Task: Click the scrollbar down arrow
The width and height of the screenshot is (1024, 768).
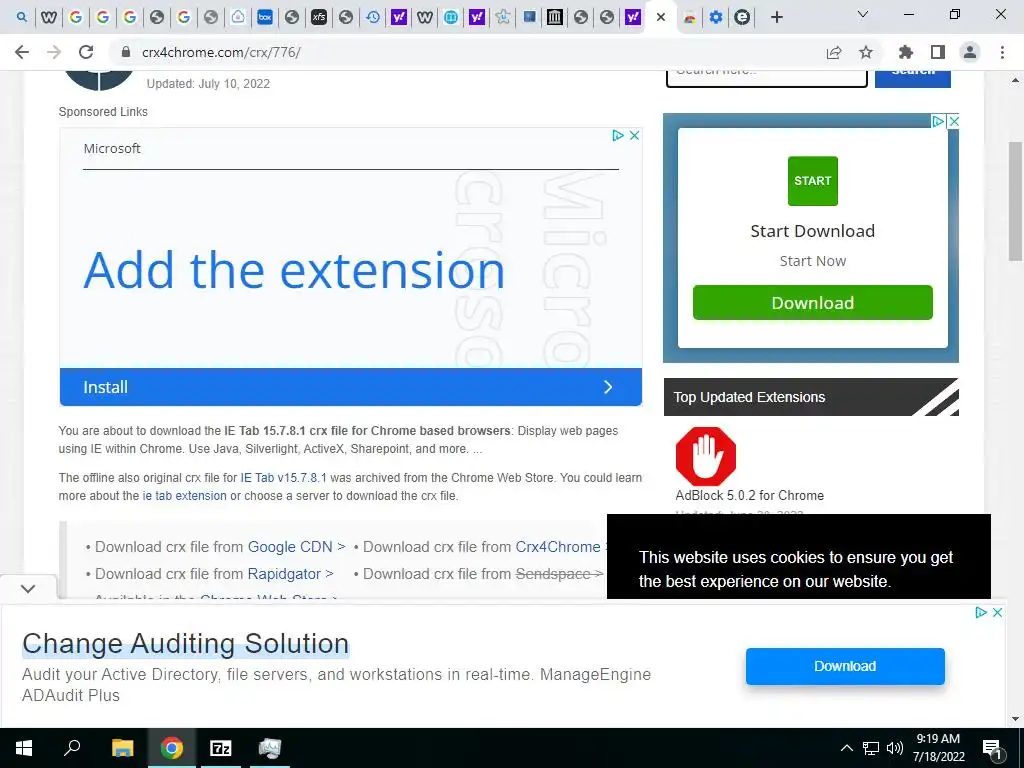Action: click(x=1015, y=719)
